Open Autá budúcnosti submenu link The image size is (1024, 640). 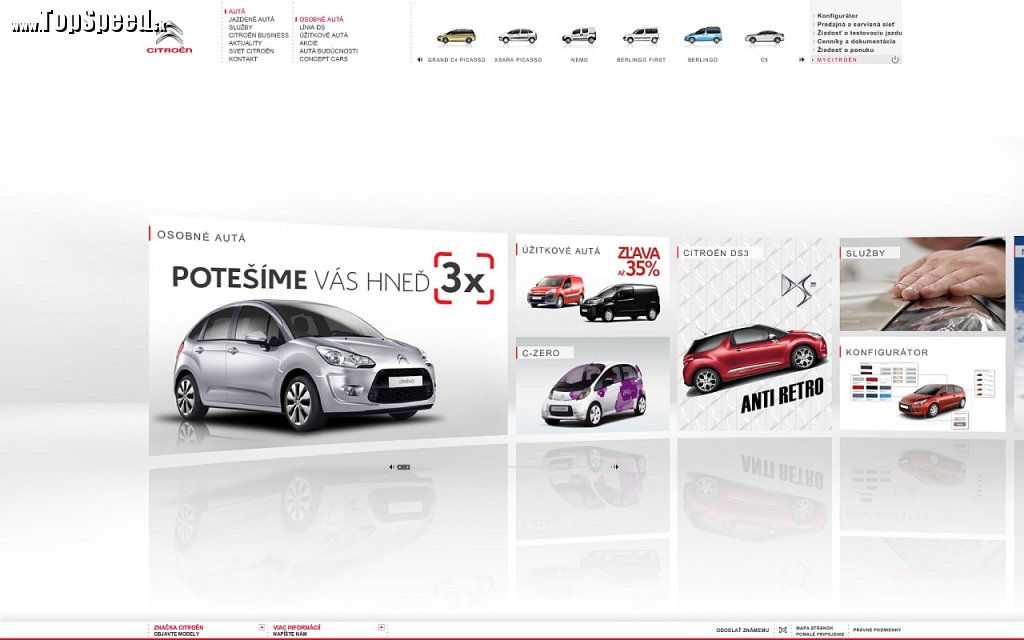328,51
